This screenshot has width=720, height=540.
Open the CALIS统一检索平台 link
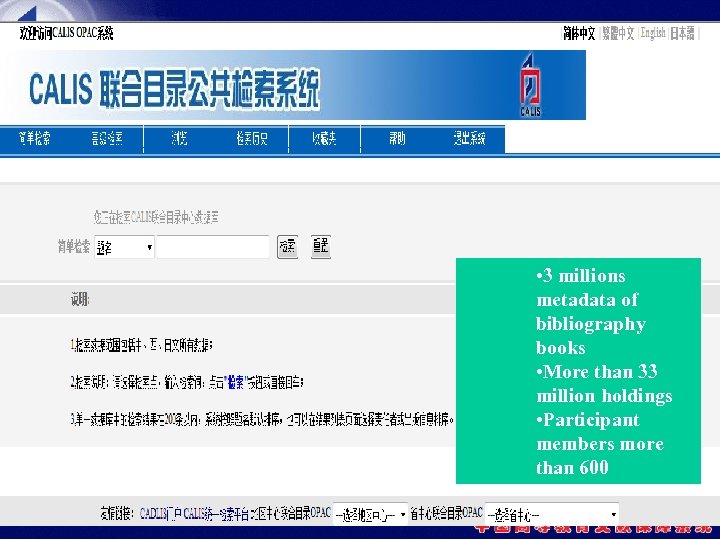[216, 513]
